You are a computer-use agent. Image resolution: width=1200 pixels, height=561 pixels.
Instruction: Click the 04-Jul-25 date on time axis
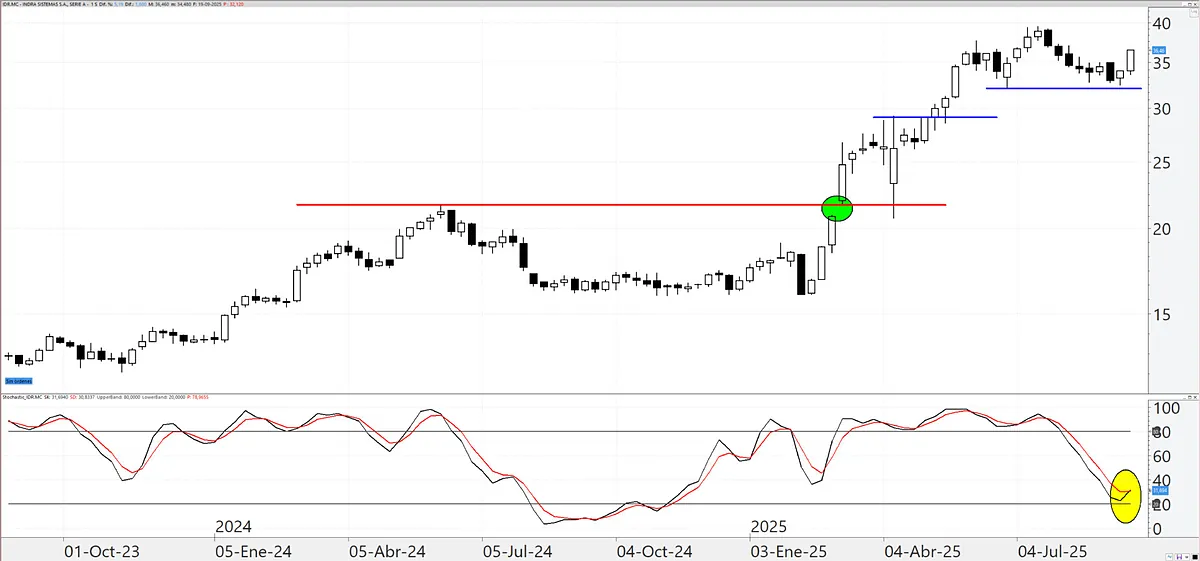tap(1052, 551)
